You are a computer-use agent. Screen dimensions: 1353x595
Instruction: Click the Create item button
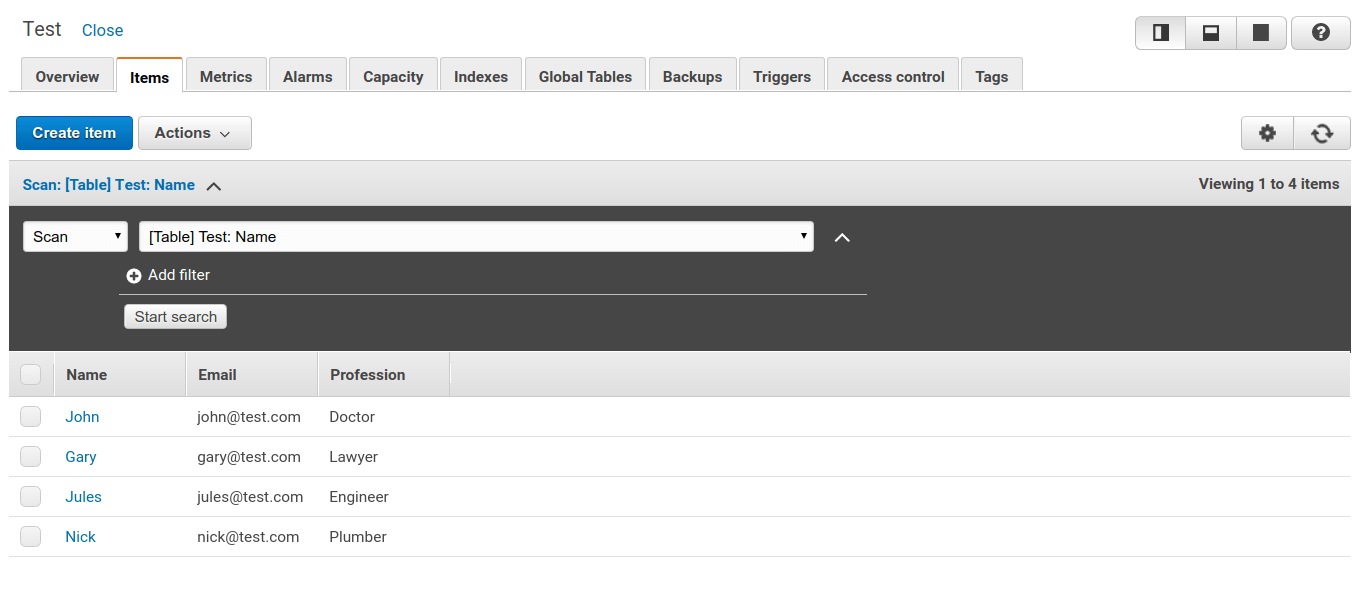tap(74, 133)
